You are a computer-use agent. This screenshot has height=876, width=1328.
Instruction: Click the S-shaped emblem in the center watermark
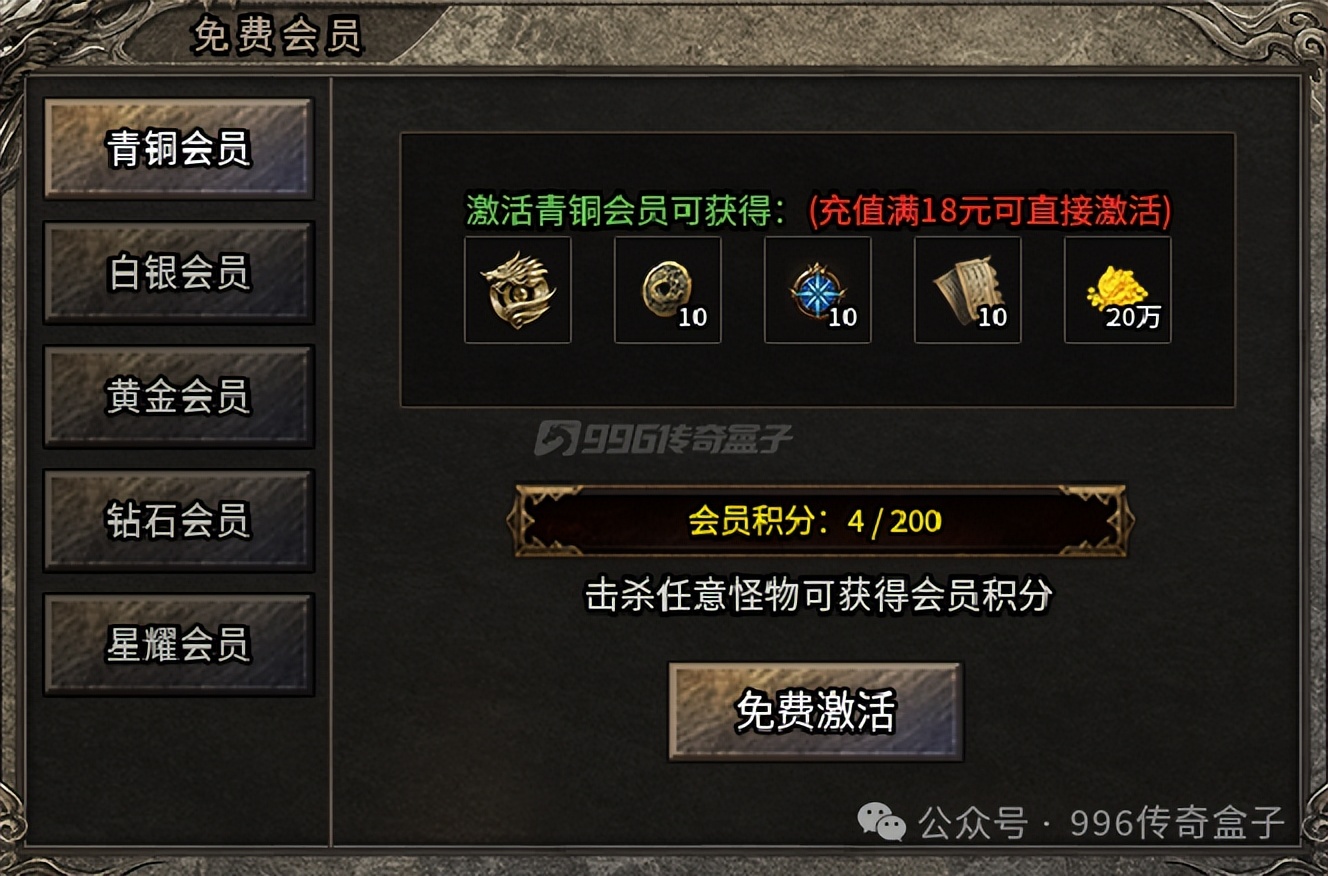pos(556,438)
